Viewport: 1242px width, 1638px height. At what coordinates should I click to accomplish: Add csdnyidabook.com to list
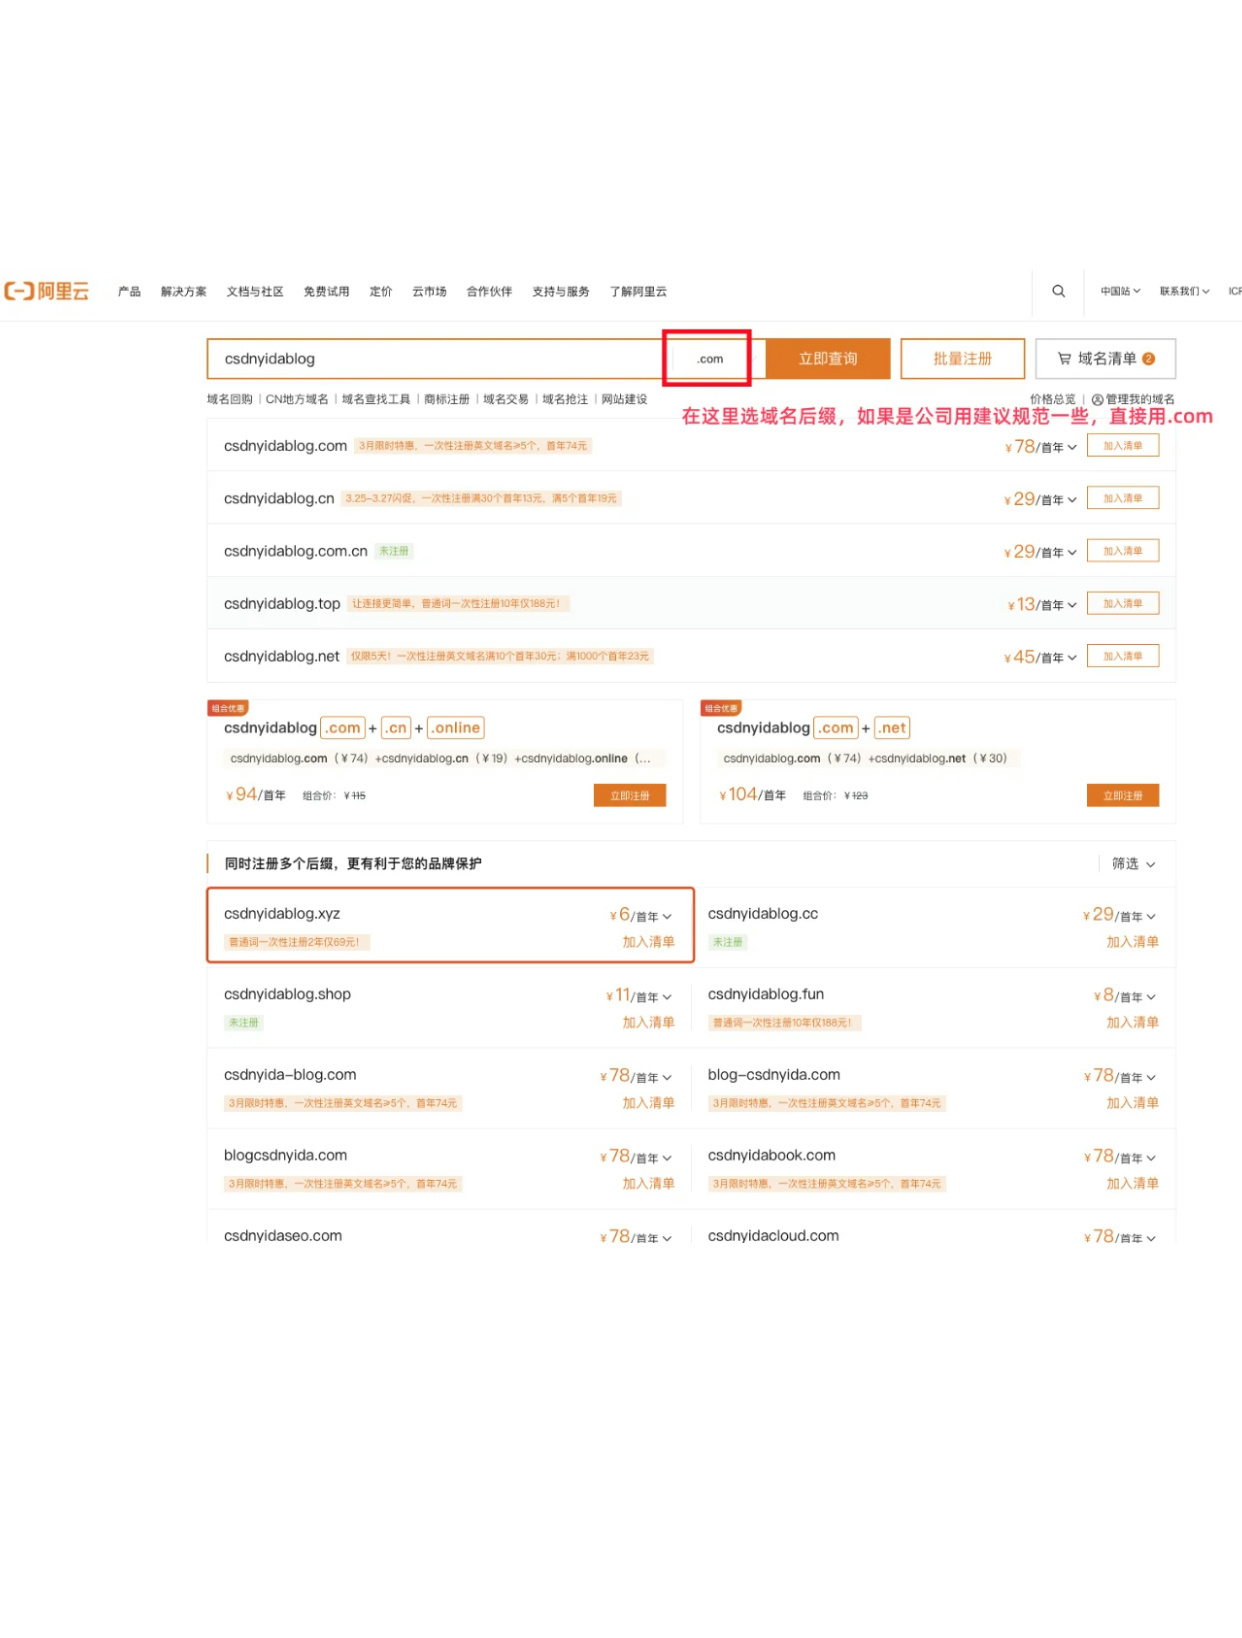pos(1132,1183)
